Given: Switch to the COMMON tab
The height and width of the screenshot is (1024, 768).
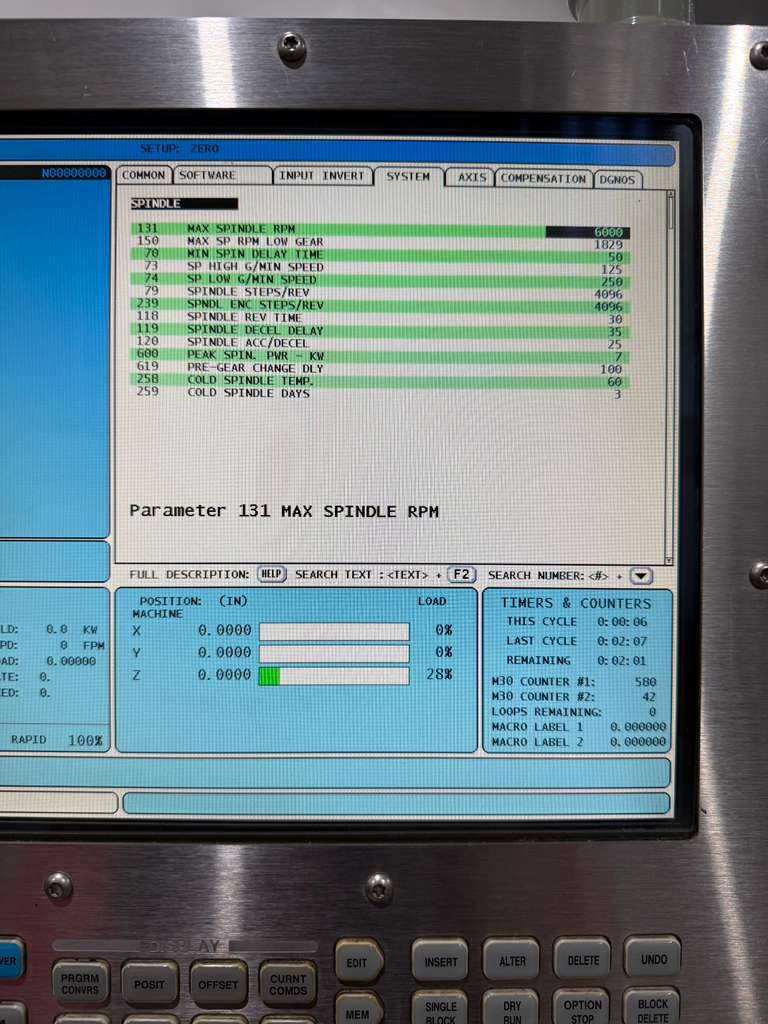Looking at the screenshot, I should click(x=143, y=176).
